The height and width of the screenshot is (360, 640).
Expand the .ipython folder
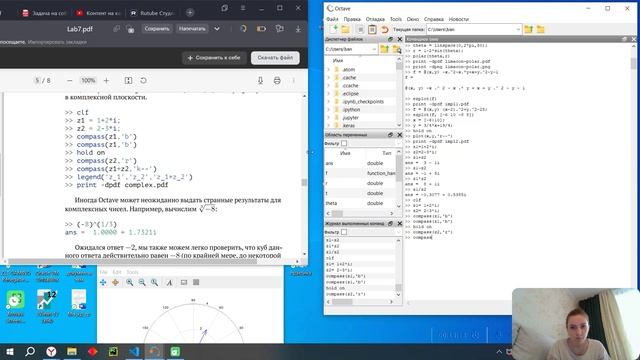pos(328,109)
